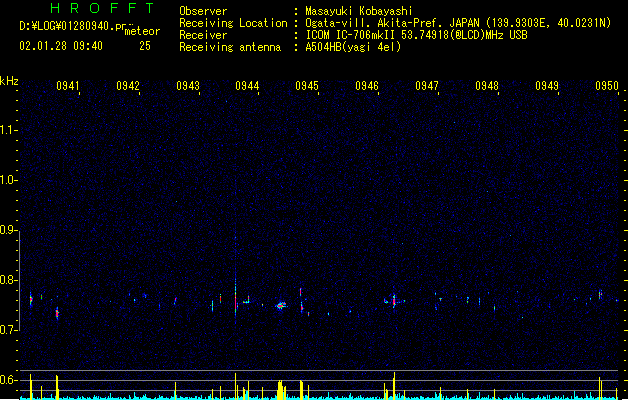The width and height of the screenshot is (629, 400).
Task: Click the 0942 time marker
Action: tap(128, 85)
